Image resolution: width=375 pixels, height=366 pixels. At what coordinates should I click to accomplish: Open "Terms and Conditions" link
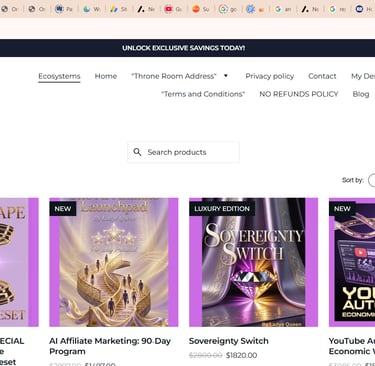pyautogui.click(x=203, y=94)
